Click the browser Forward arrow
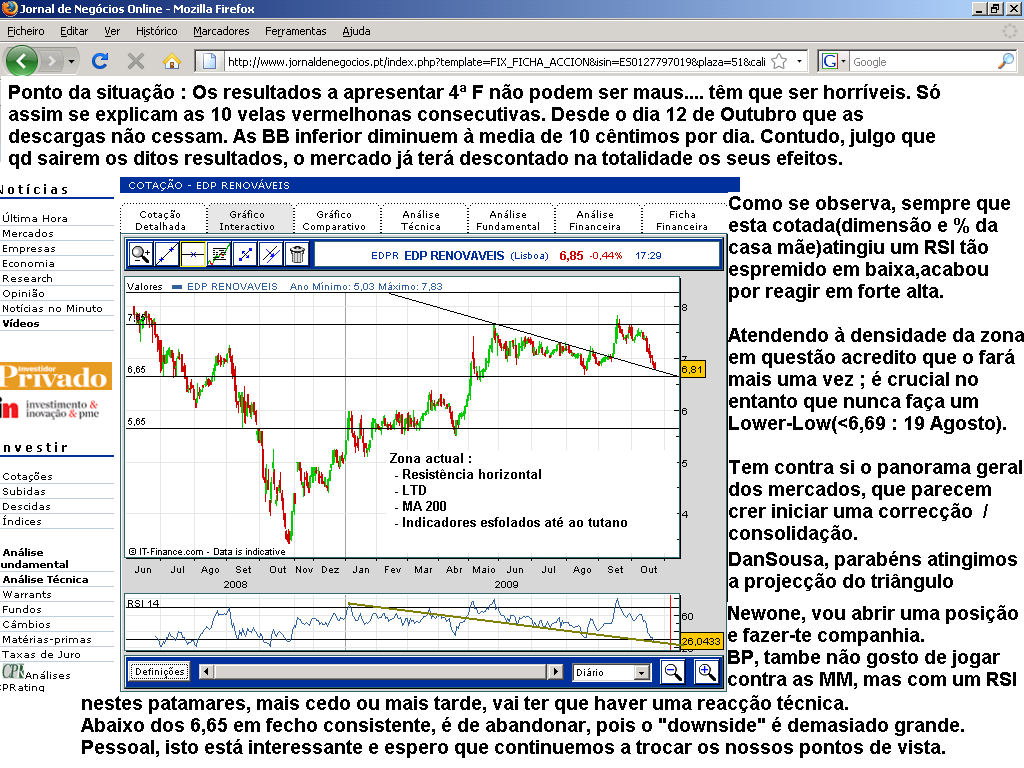 click(x=51, y=61)
